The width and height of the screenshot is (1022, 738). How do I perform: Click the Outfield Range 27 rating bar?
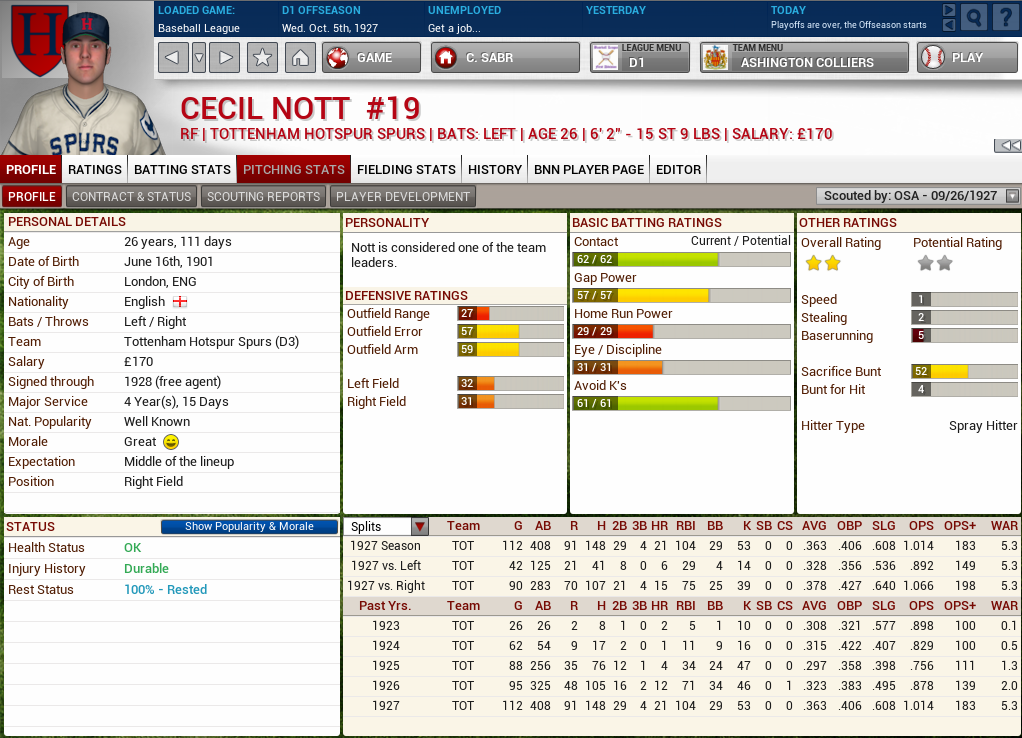point(510,314)
